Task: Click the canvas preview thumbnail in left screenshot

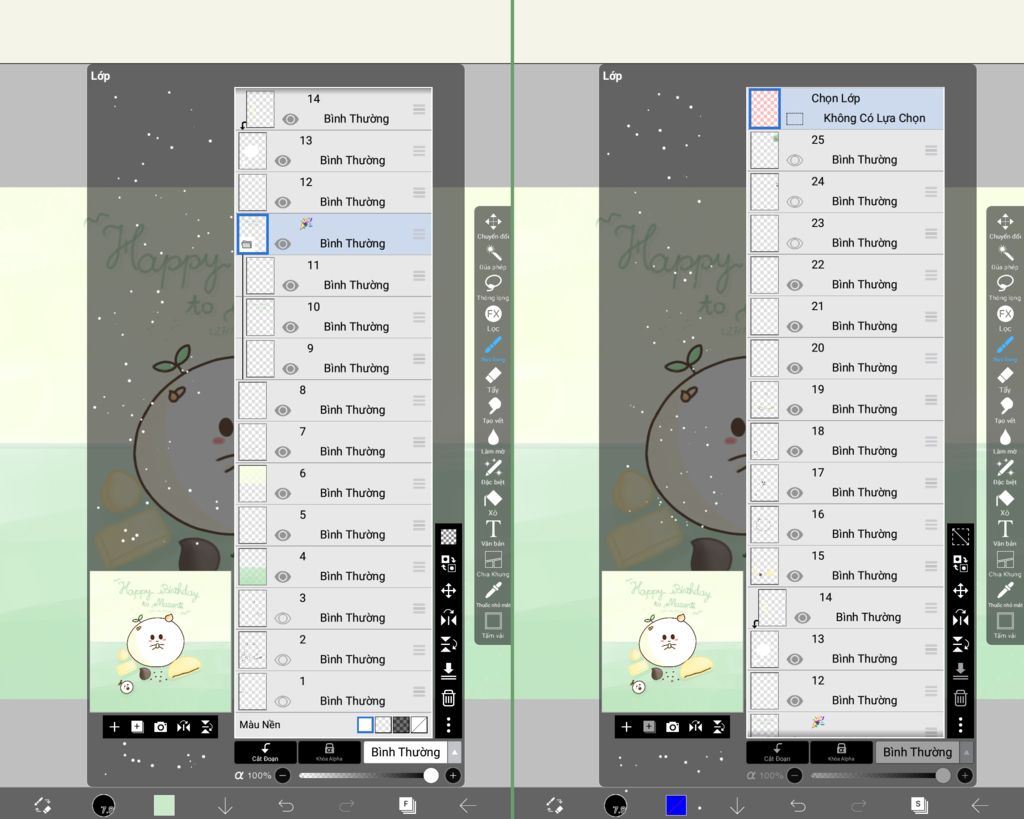Action: [160, 641]
